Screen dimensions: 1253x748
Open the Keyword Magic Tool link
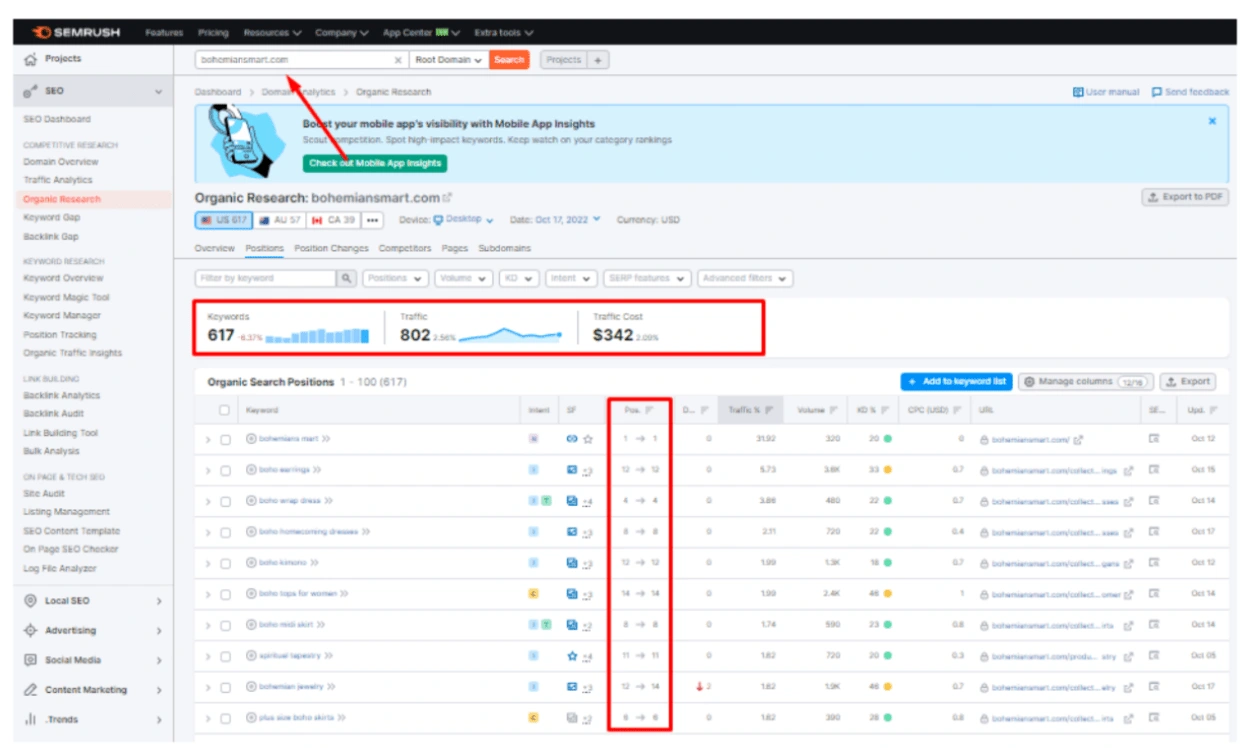click(67, 298)
